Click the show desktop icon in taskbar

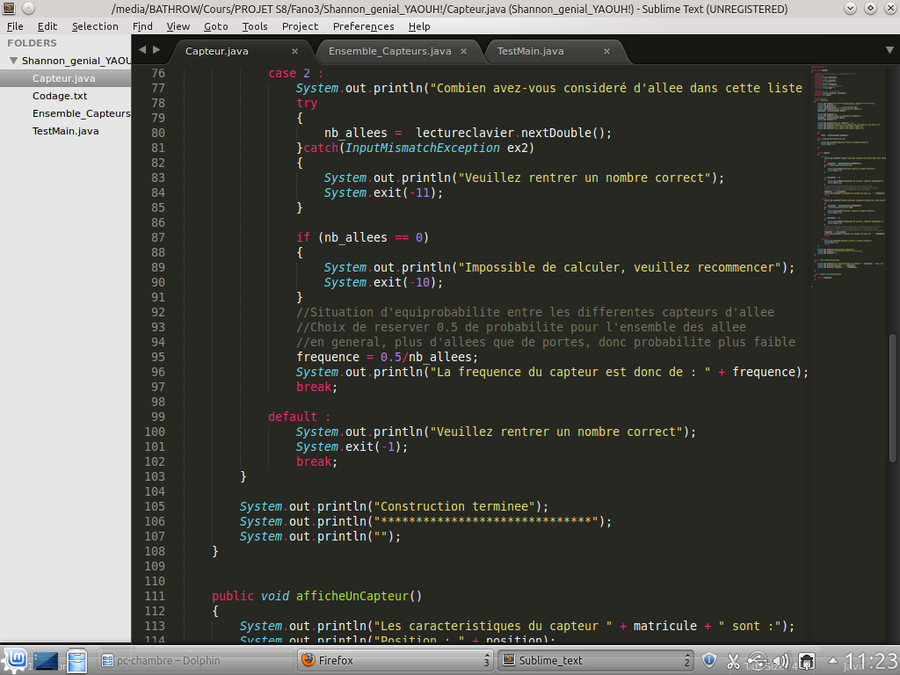coord(46,660)
